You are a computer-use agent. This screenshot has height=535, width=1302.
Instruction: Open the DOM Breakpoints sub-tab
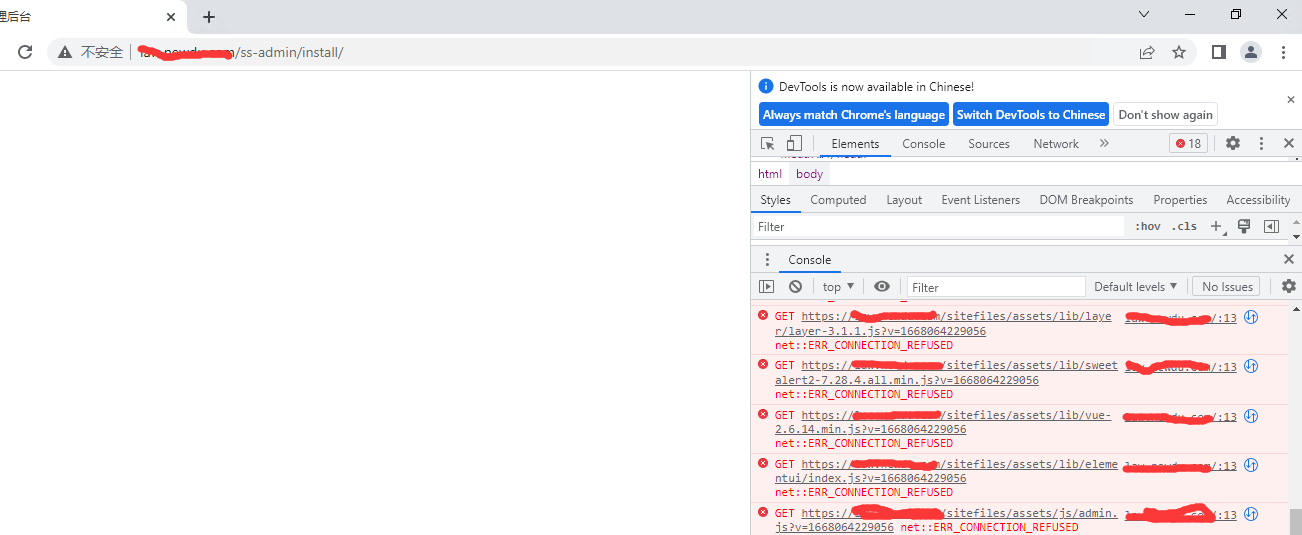click(1086, 200)
